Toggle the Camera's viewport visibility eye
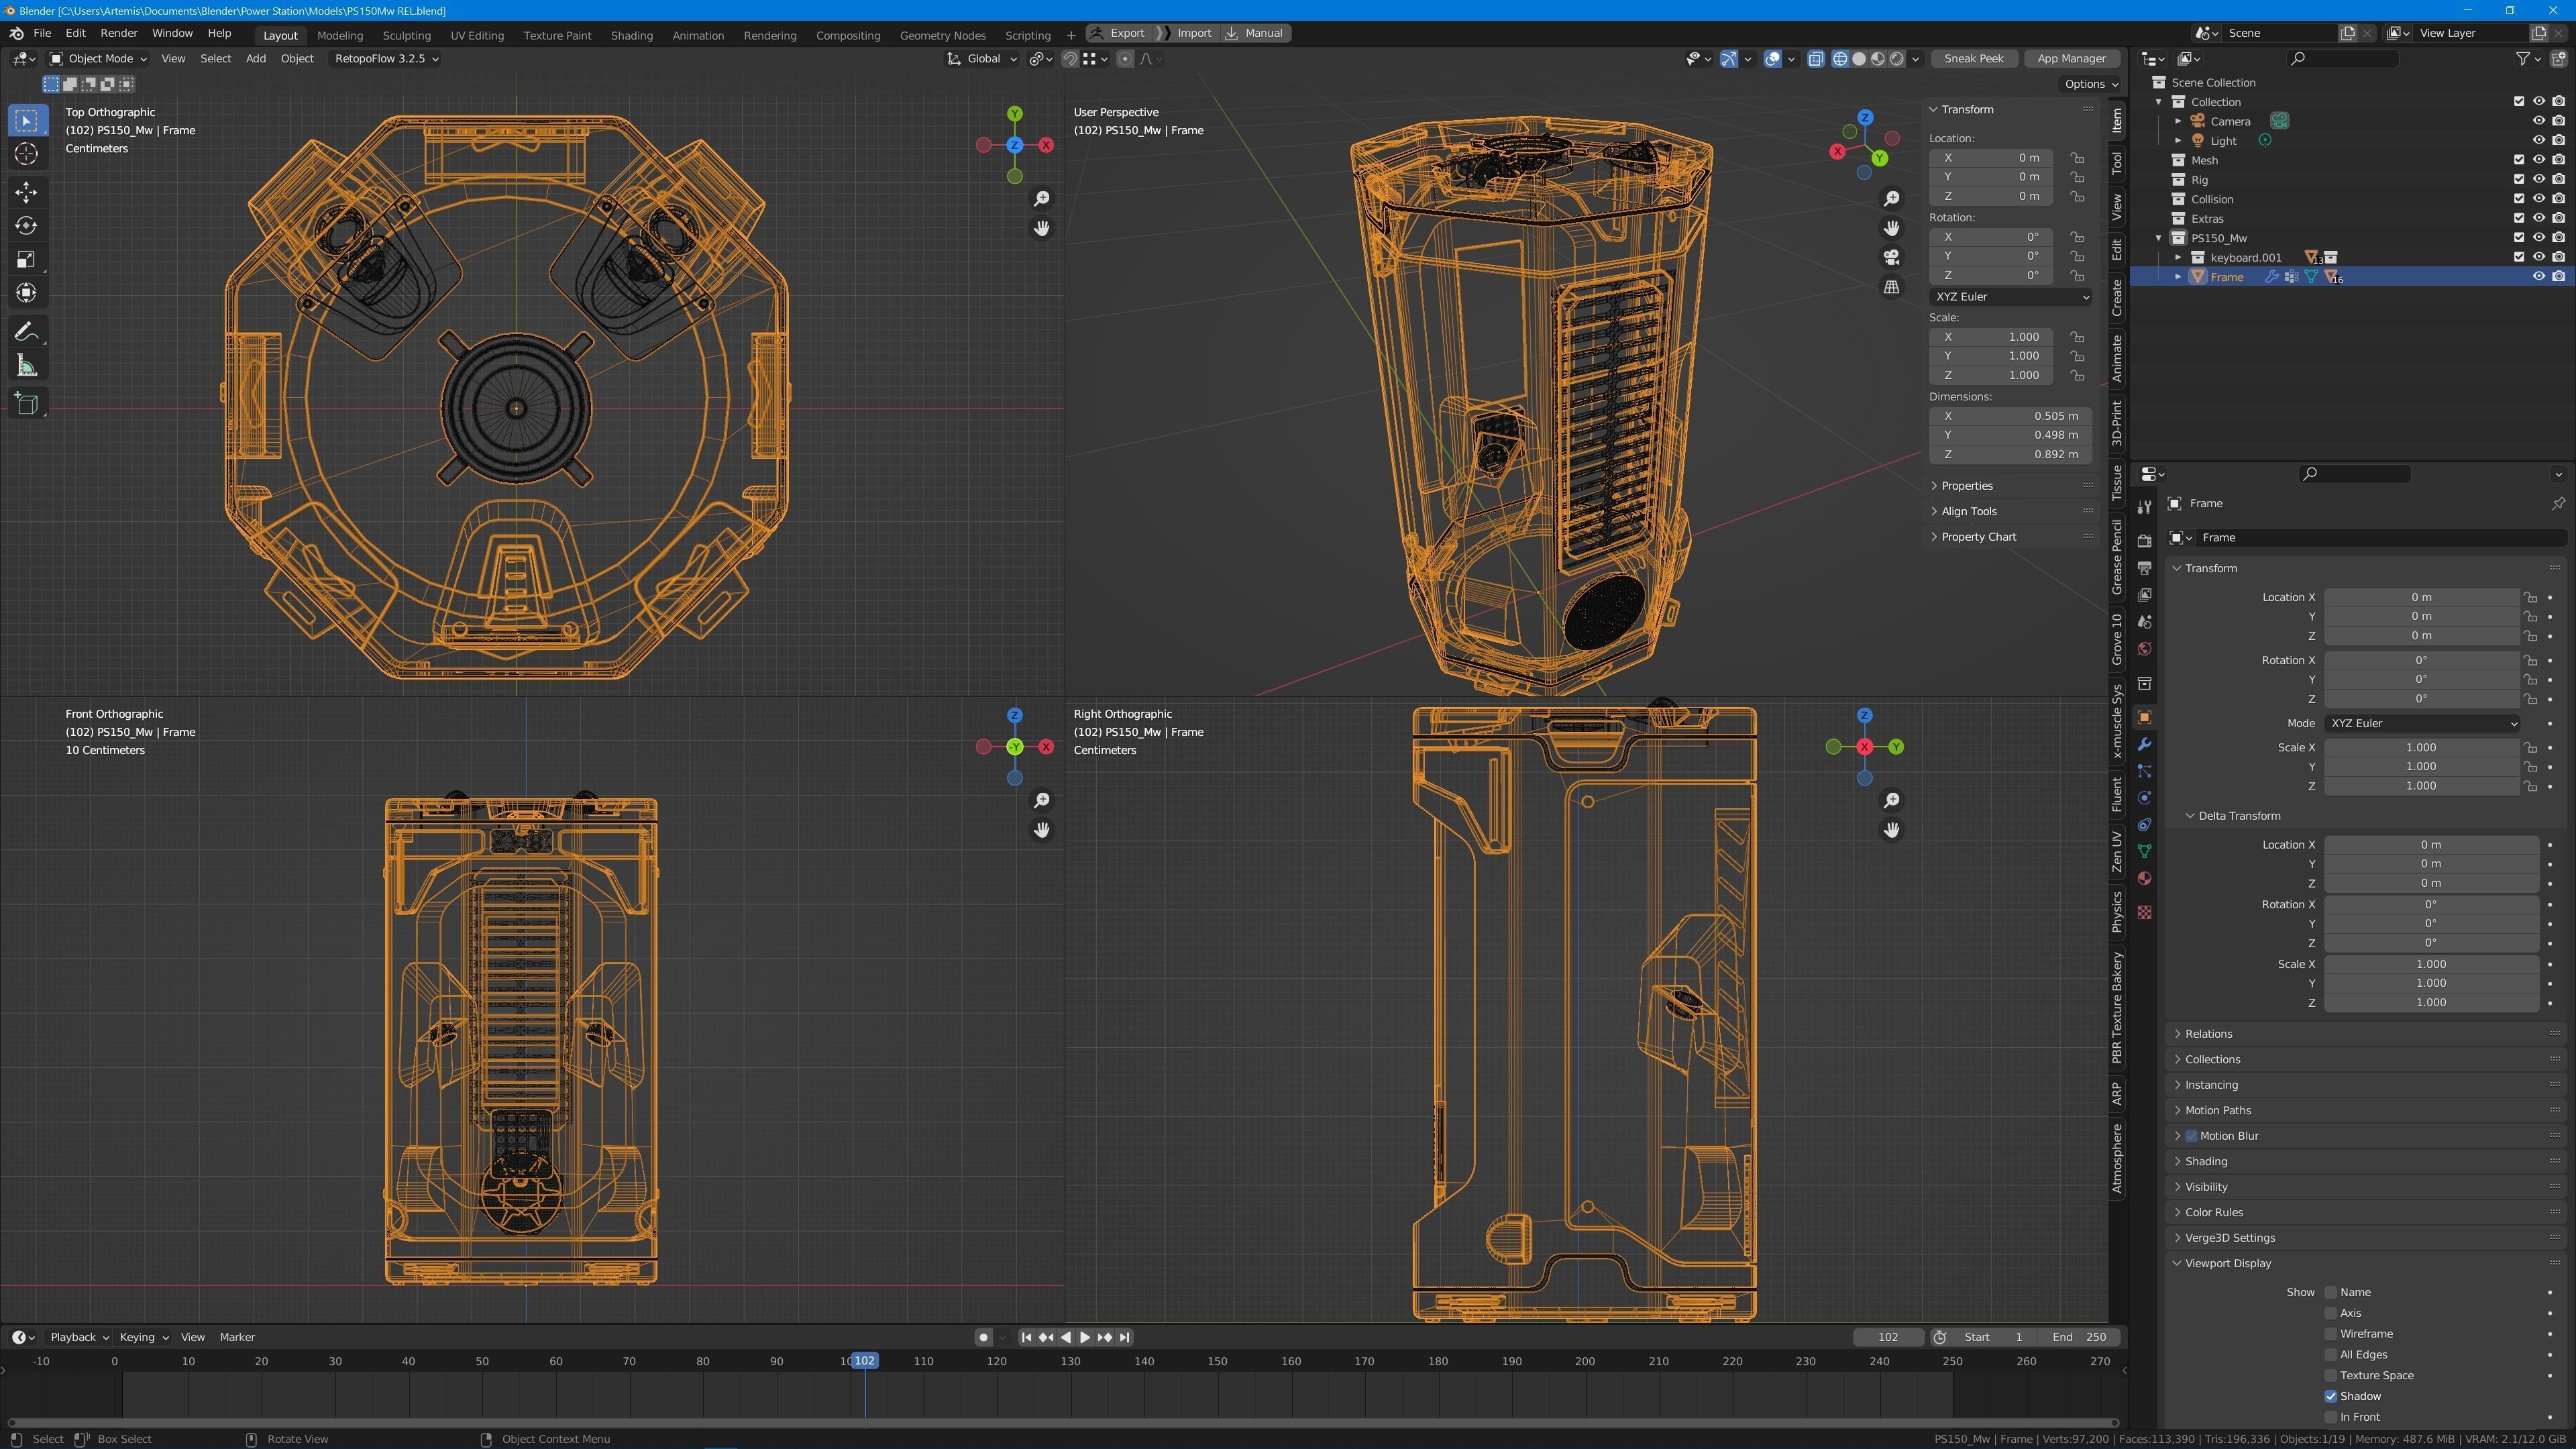 2538,121
